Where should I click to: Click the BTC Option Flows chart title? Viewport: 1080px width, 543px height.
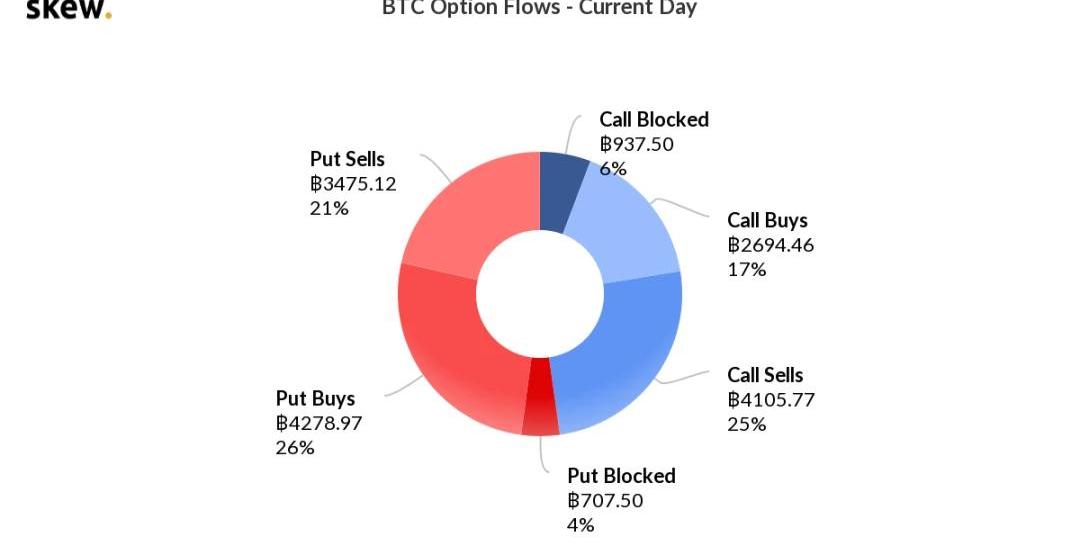pyautogui.click(x=539, y=8)
